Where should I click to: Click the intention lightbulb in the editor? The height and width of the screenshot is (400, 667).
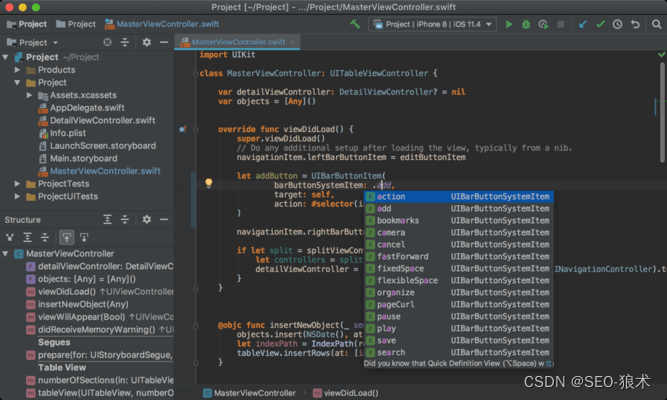(208, 183)
